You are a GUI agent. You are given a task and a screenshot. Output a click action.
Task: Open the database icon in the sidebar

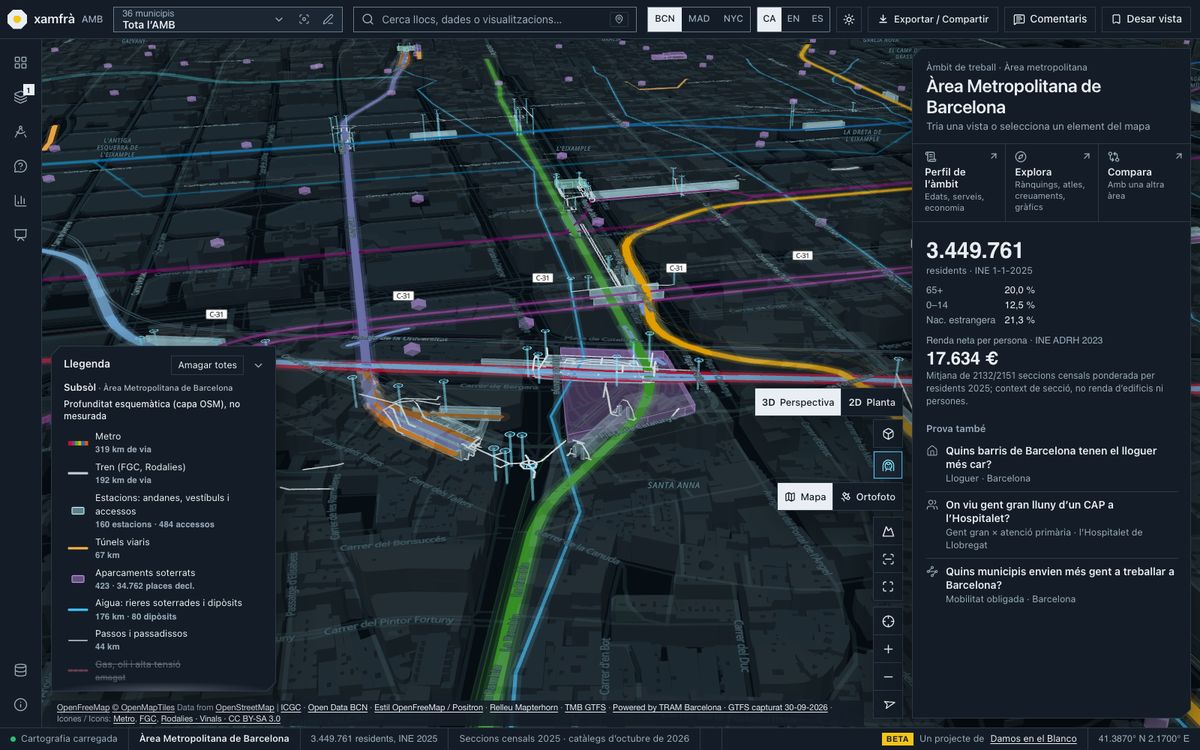click(x=20, y=670)
